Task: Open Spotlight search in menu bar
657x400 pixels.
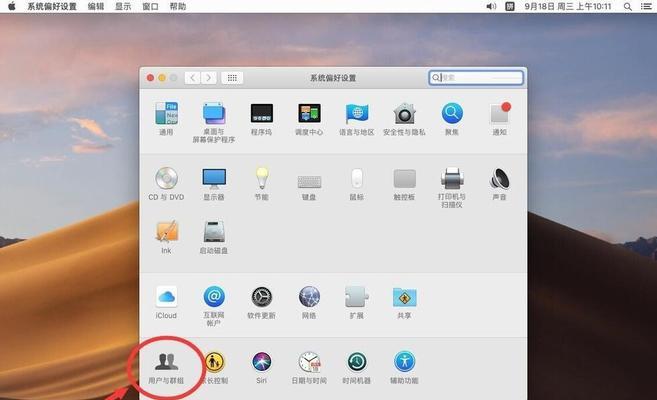Action: coord(628,6)
